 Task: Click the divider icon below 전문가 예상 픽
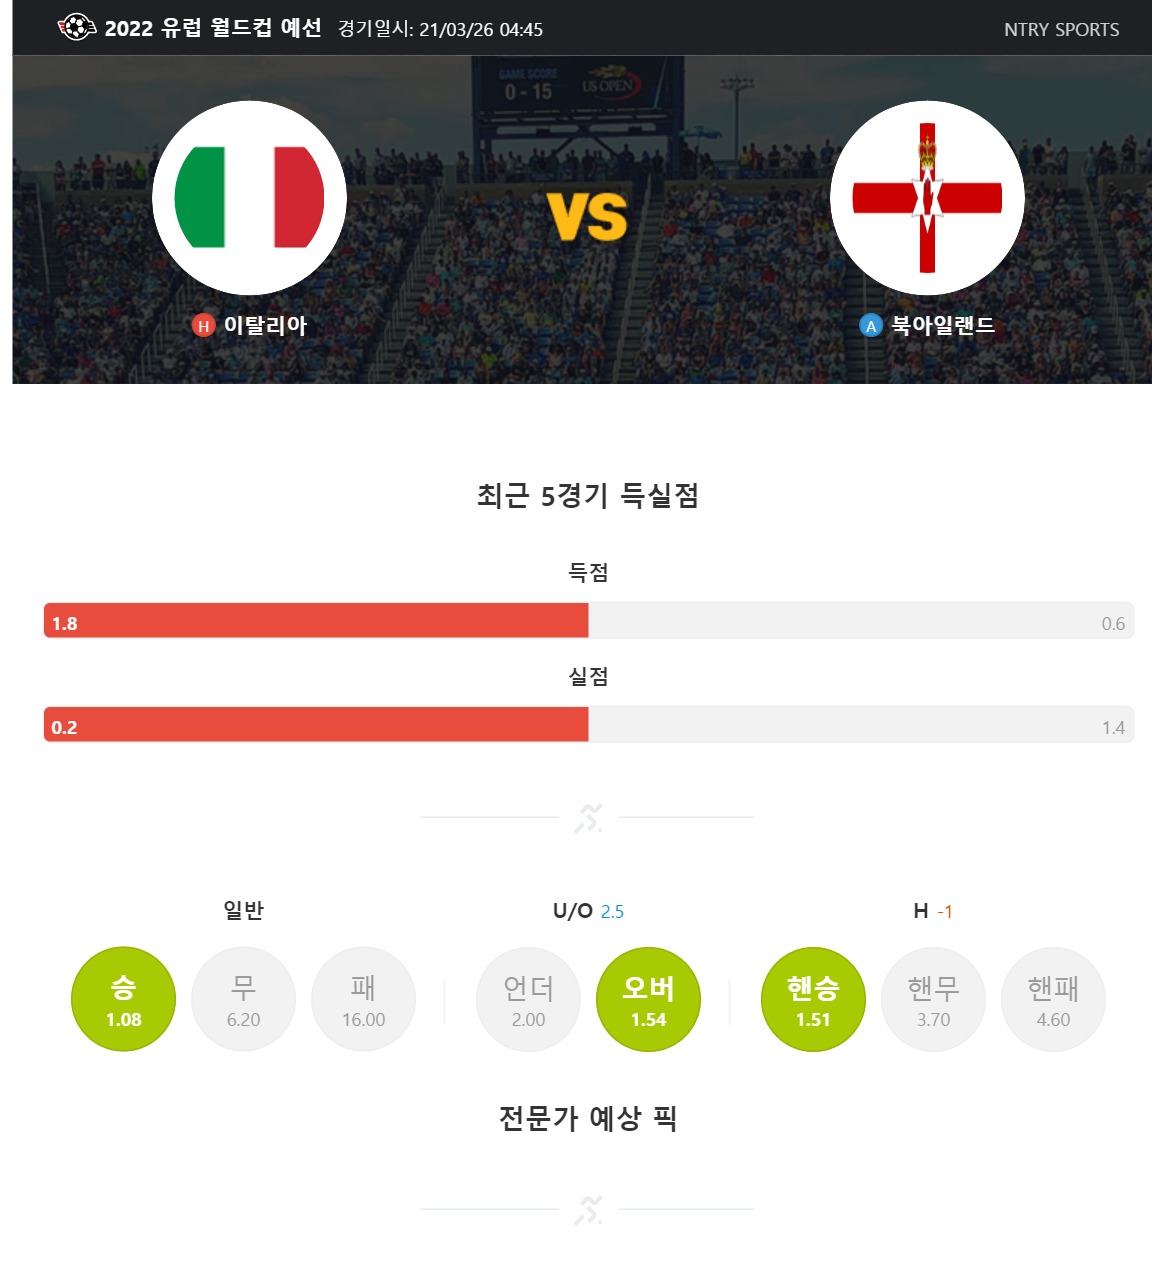[x=588, y=1210]
